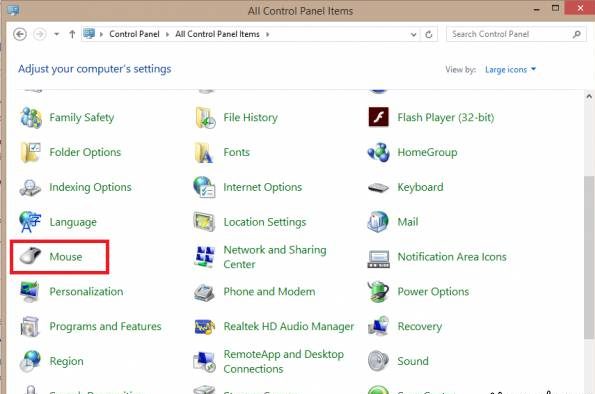595x394 pixels.
Task: Open the Programs and Features link
Action: point(105,326)
